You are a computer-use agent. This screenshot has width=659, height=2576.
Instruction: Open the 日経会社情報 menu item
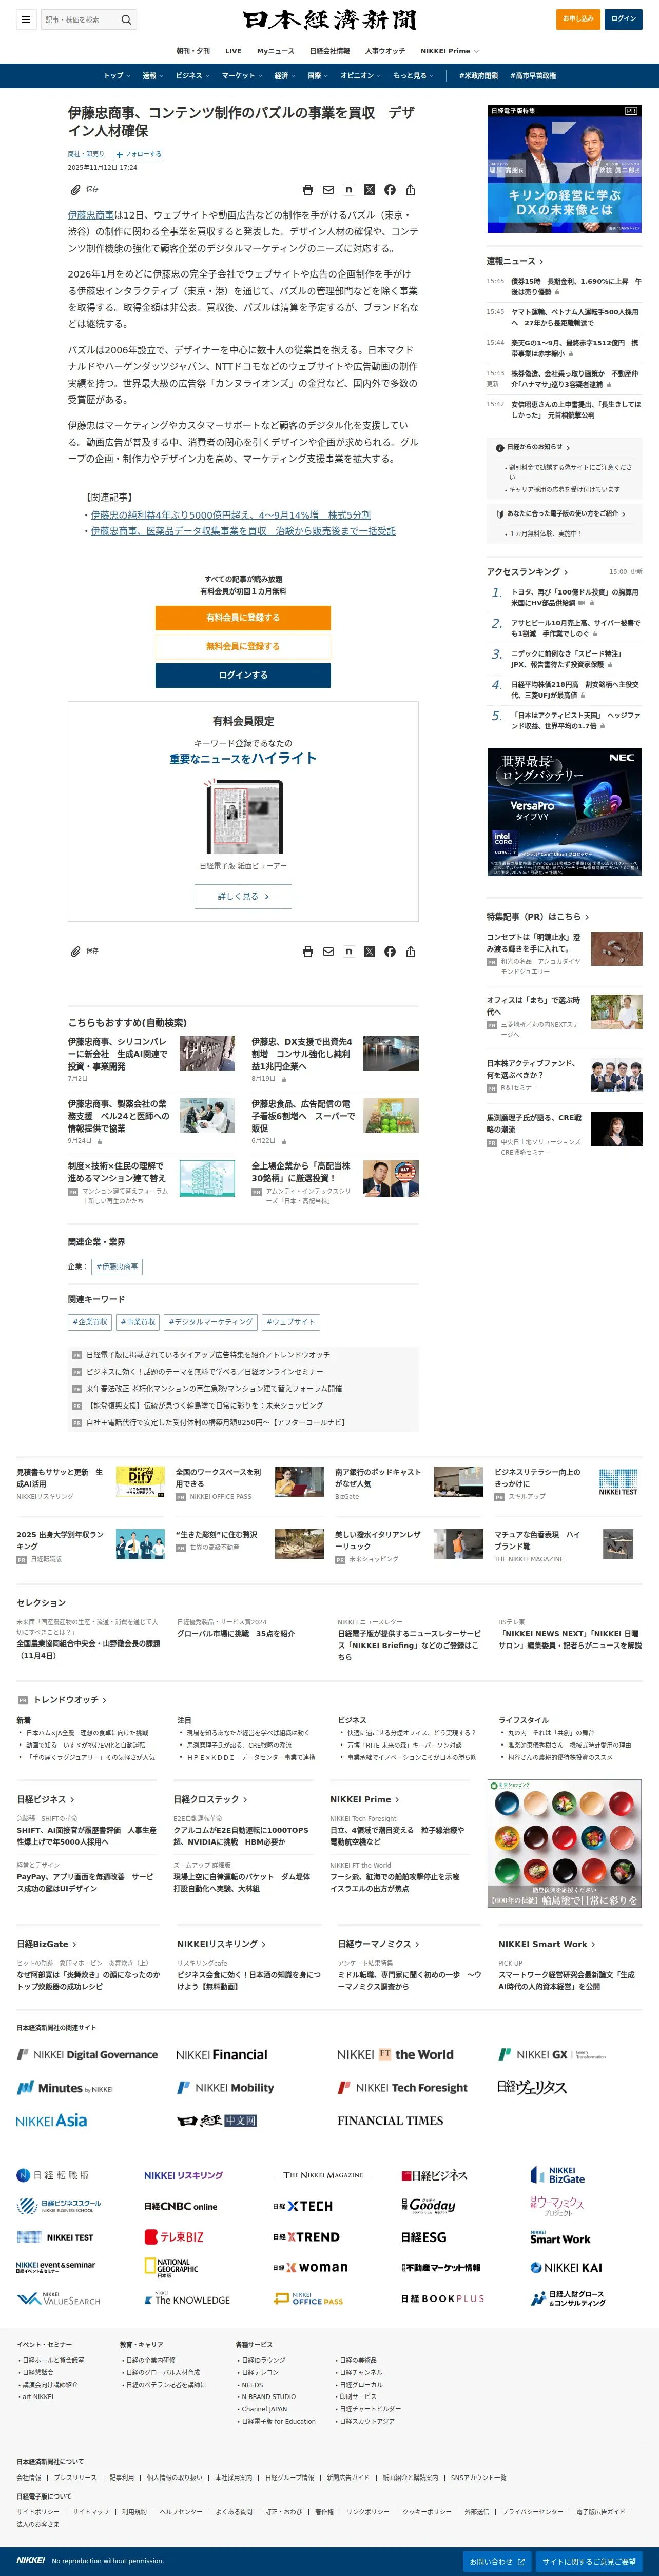330,51
